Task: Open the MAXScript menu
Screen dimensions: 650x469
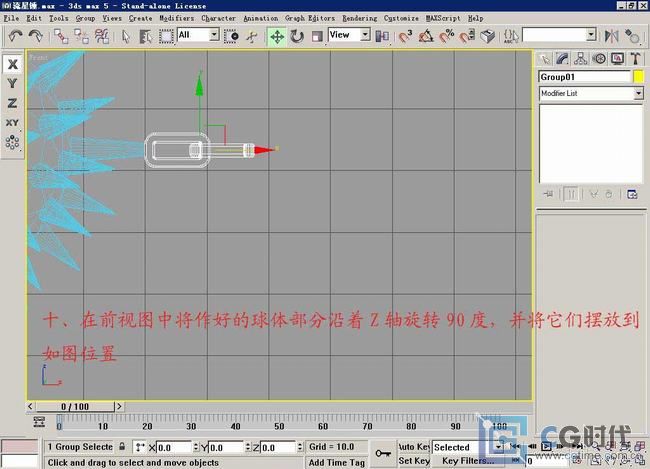Action: pyautogui.click(x=443, y=18)
